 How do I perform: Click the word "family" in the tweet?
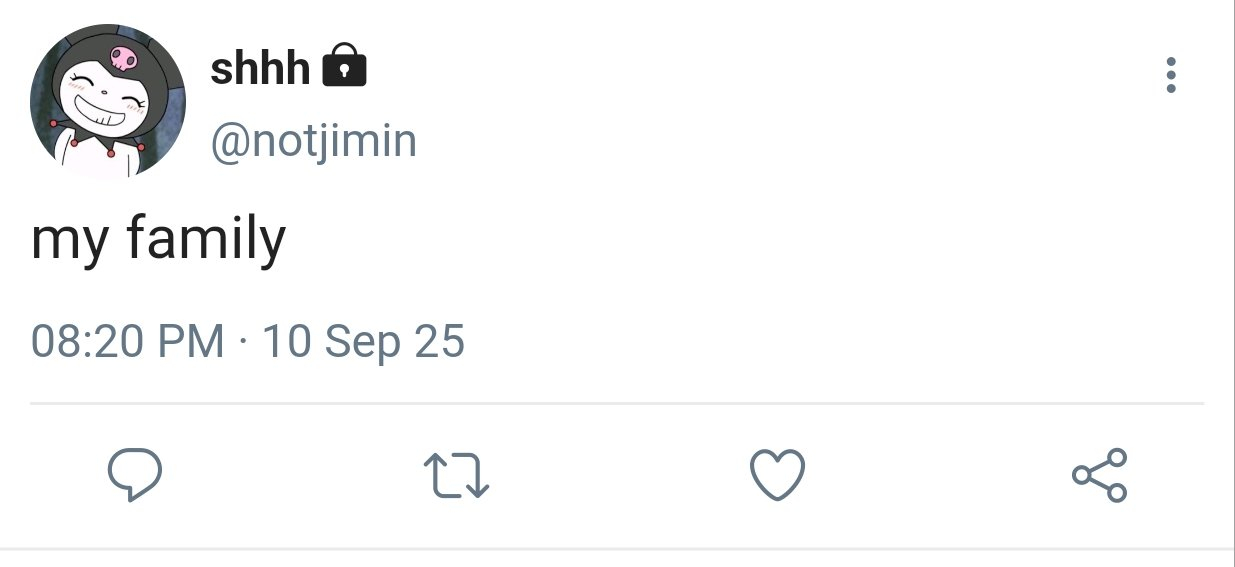pos(206,240)
